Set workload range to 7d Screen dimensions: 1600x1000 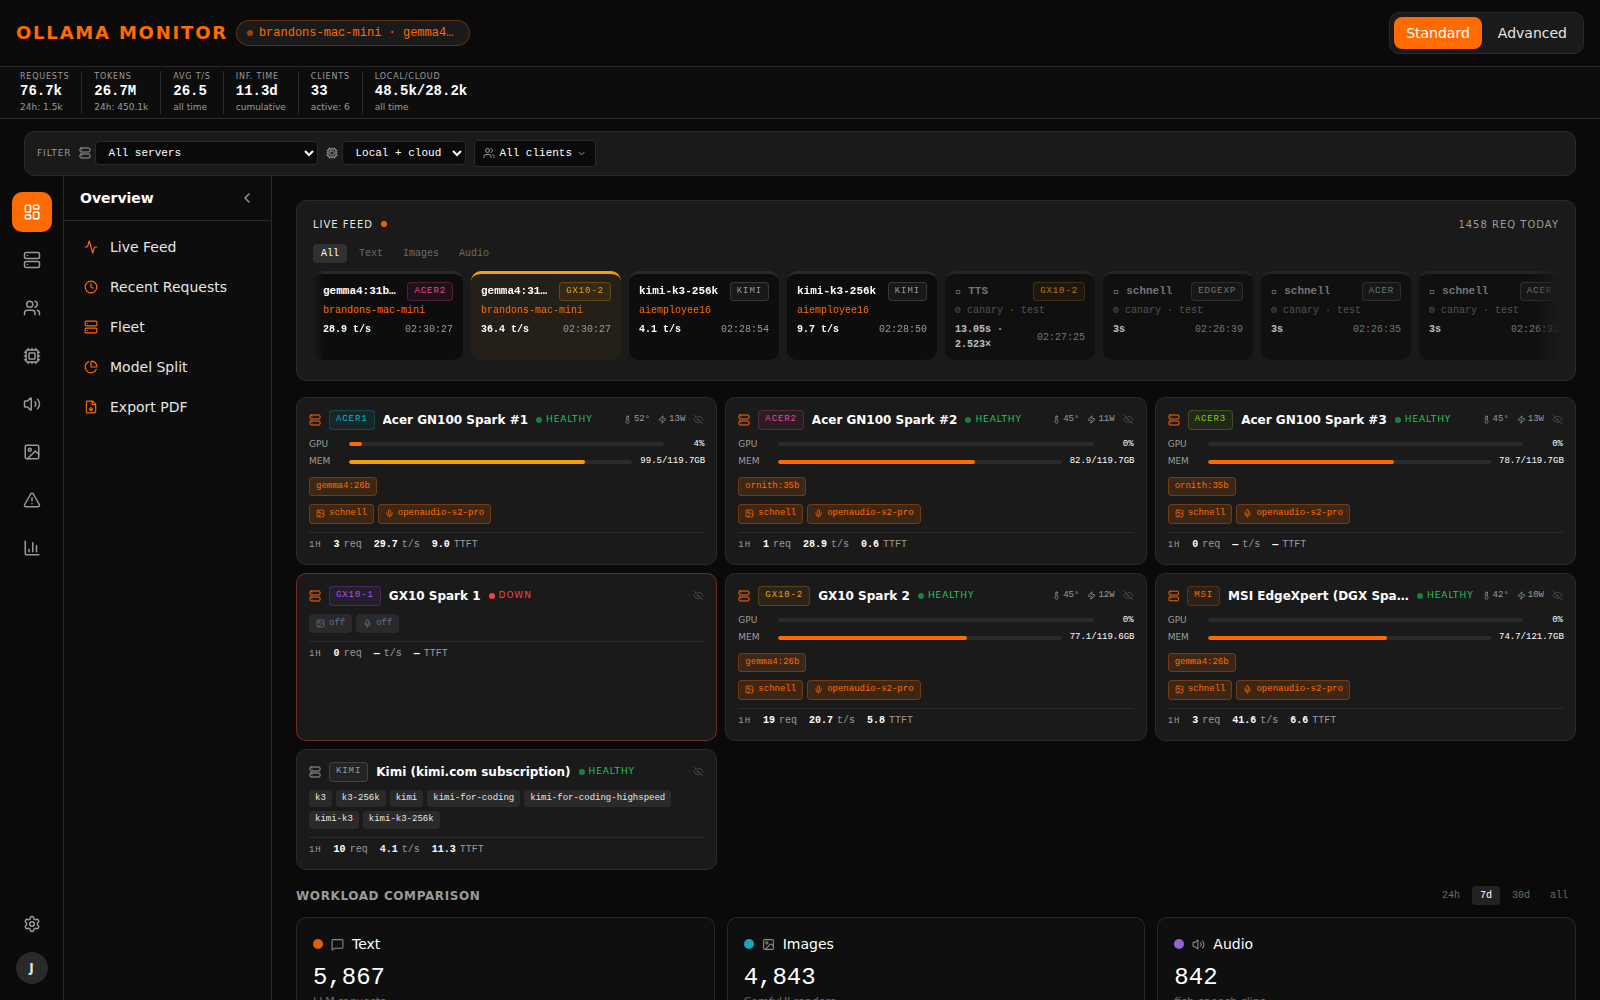coord(1486,895)
